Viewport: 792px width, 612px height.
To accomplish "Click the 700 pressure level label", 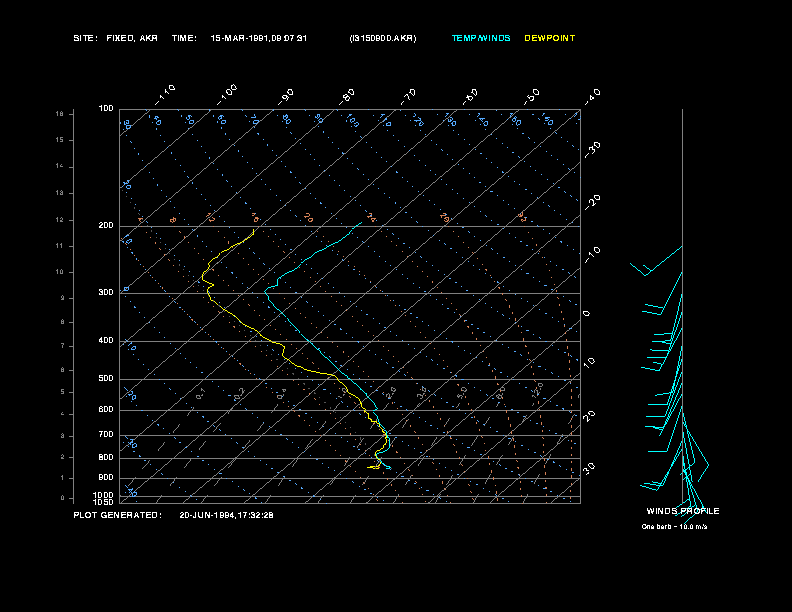I will 106,435.
